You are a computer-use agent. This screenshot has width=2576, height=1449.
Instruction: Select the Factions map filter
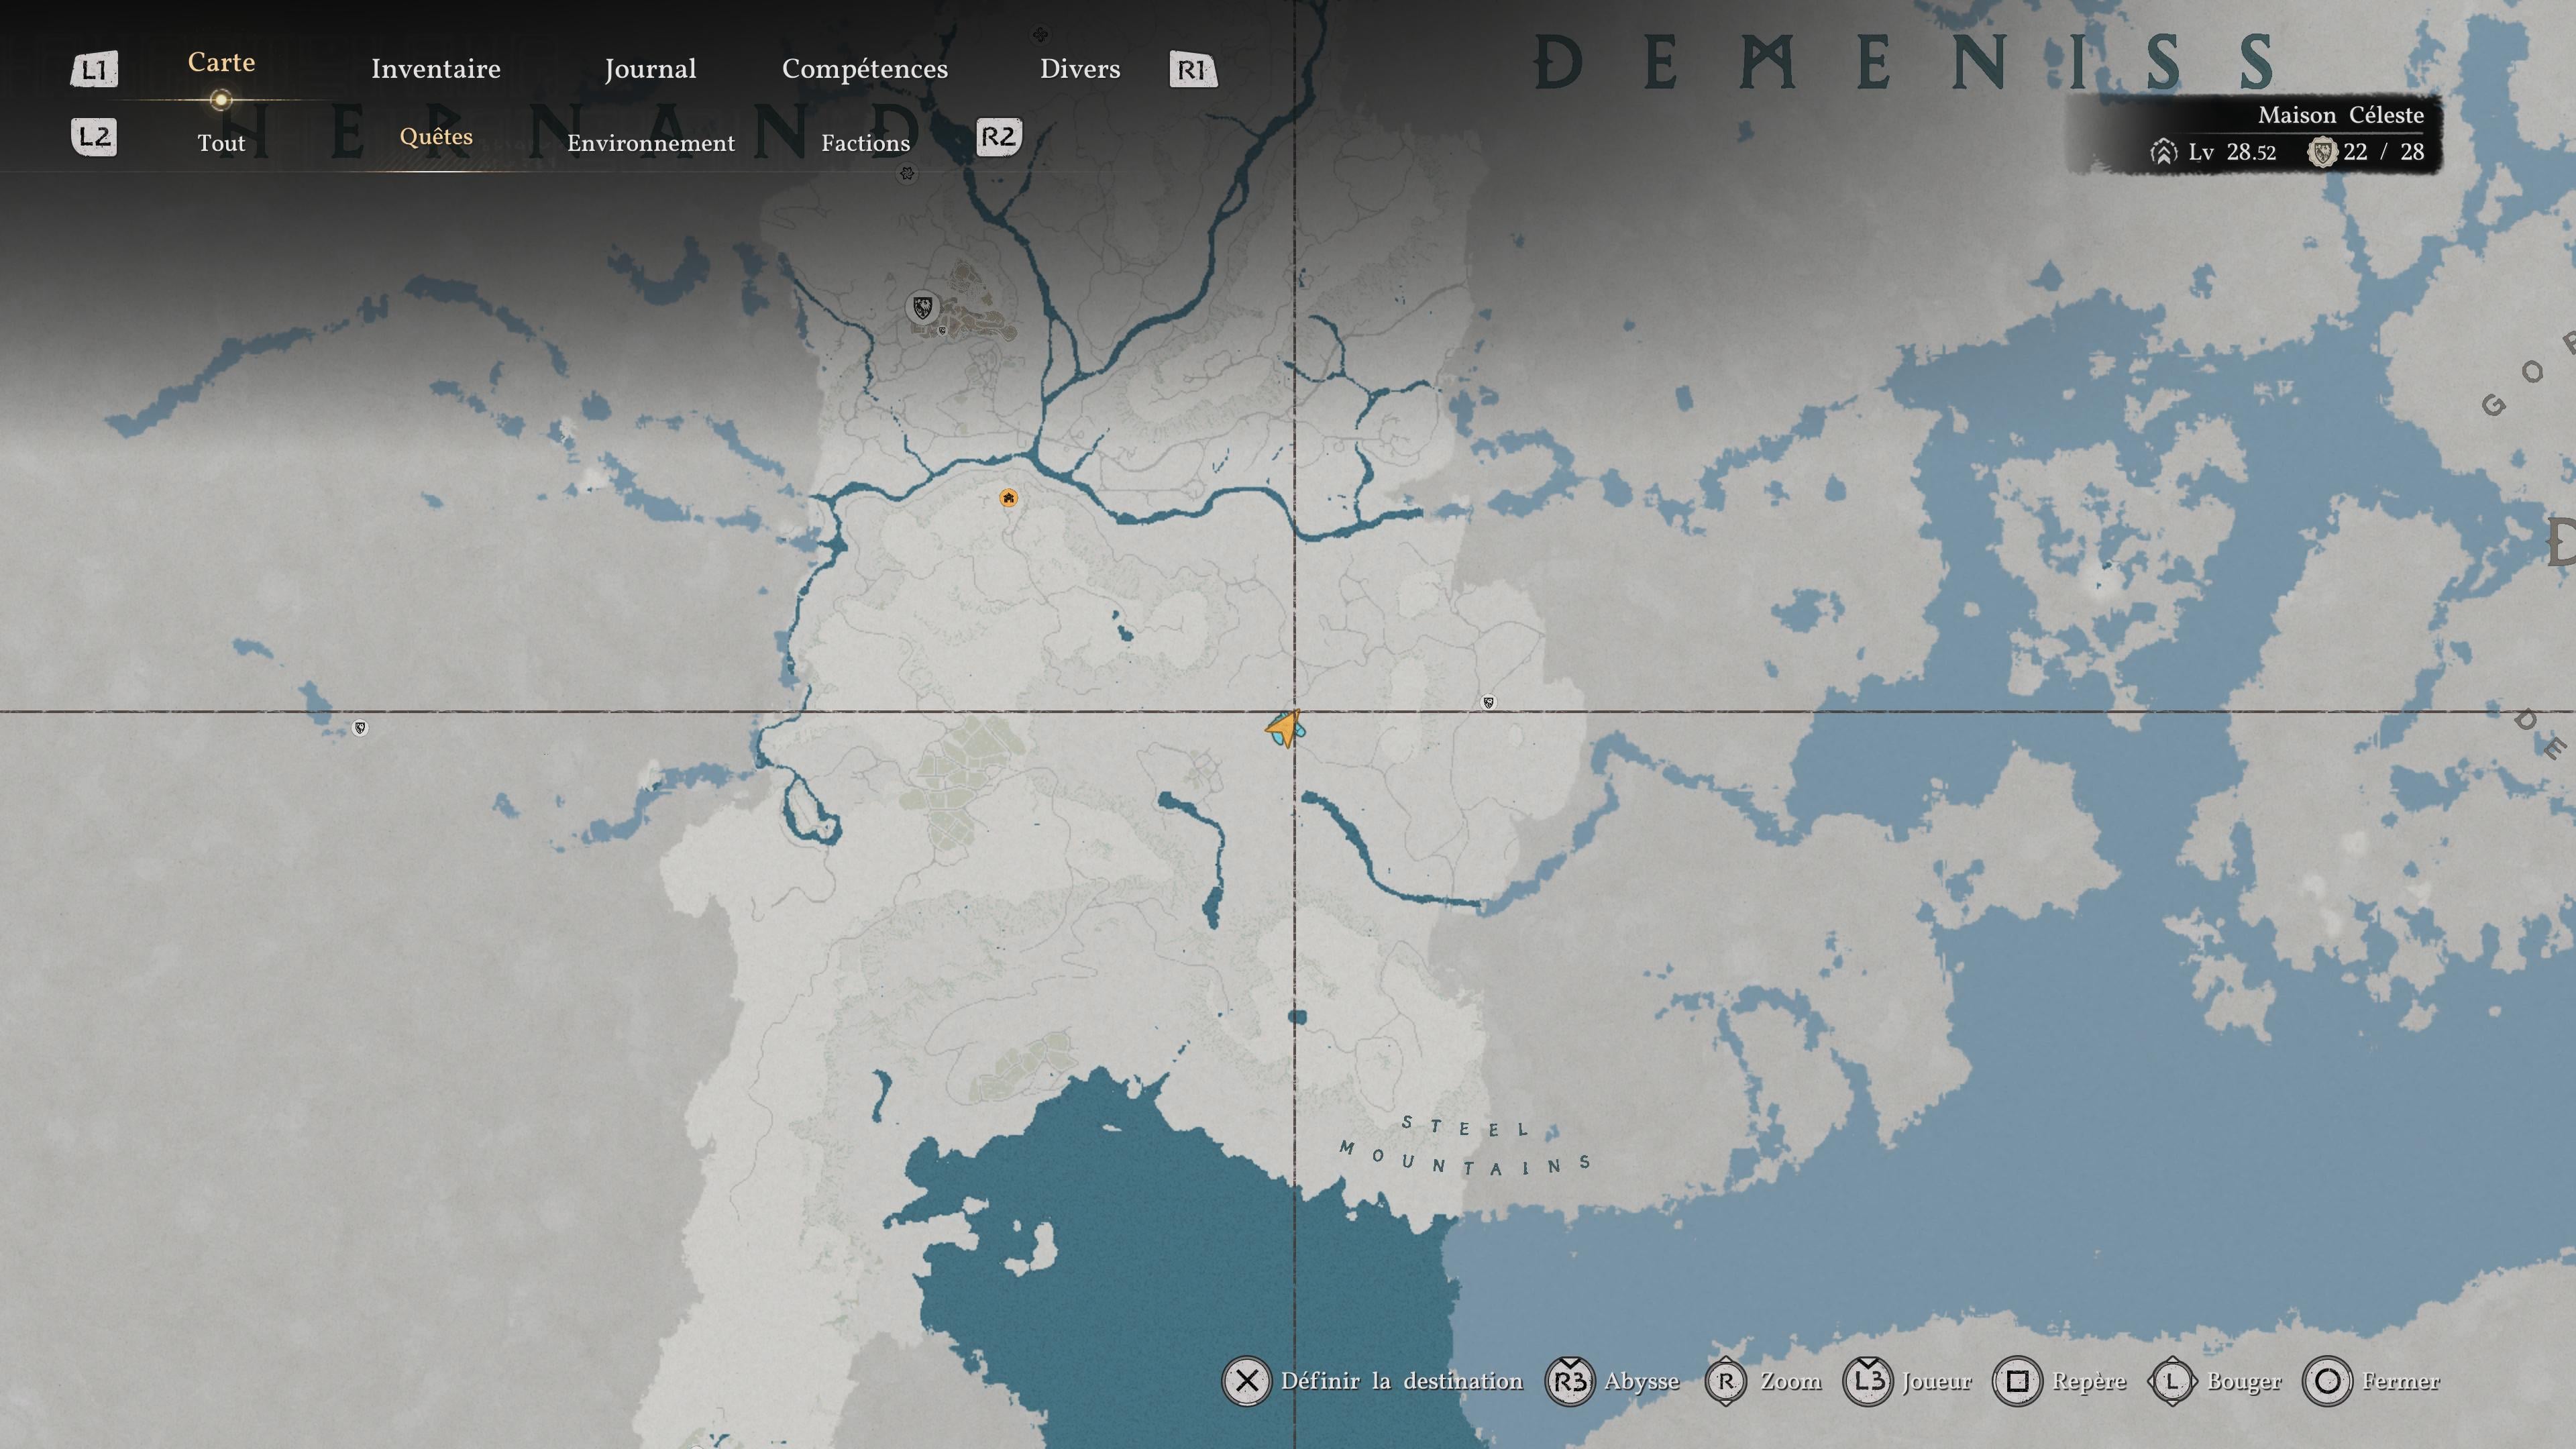[866, 143]
